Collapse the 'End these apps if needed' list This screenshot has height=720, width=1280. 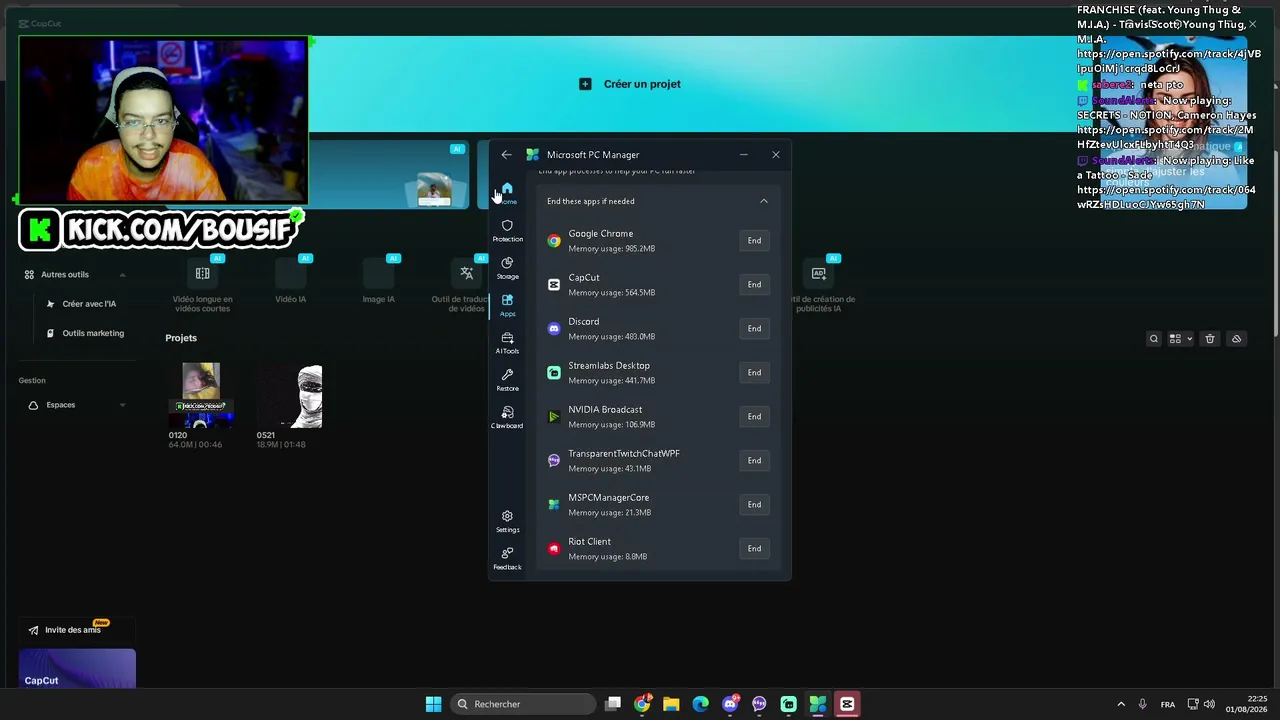click(764, 201)
